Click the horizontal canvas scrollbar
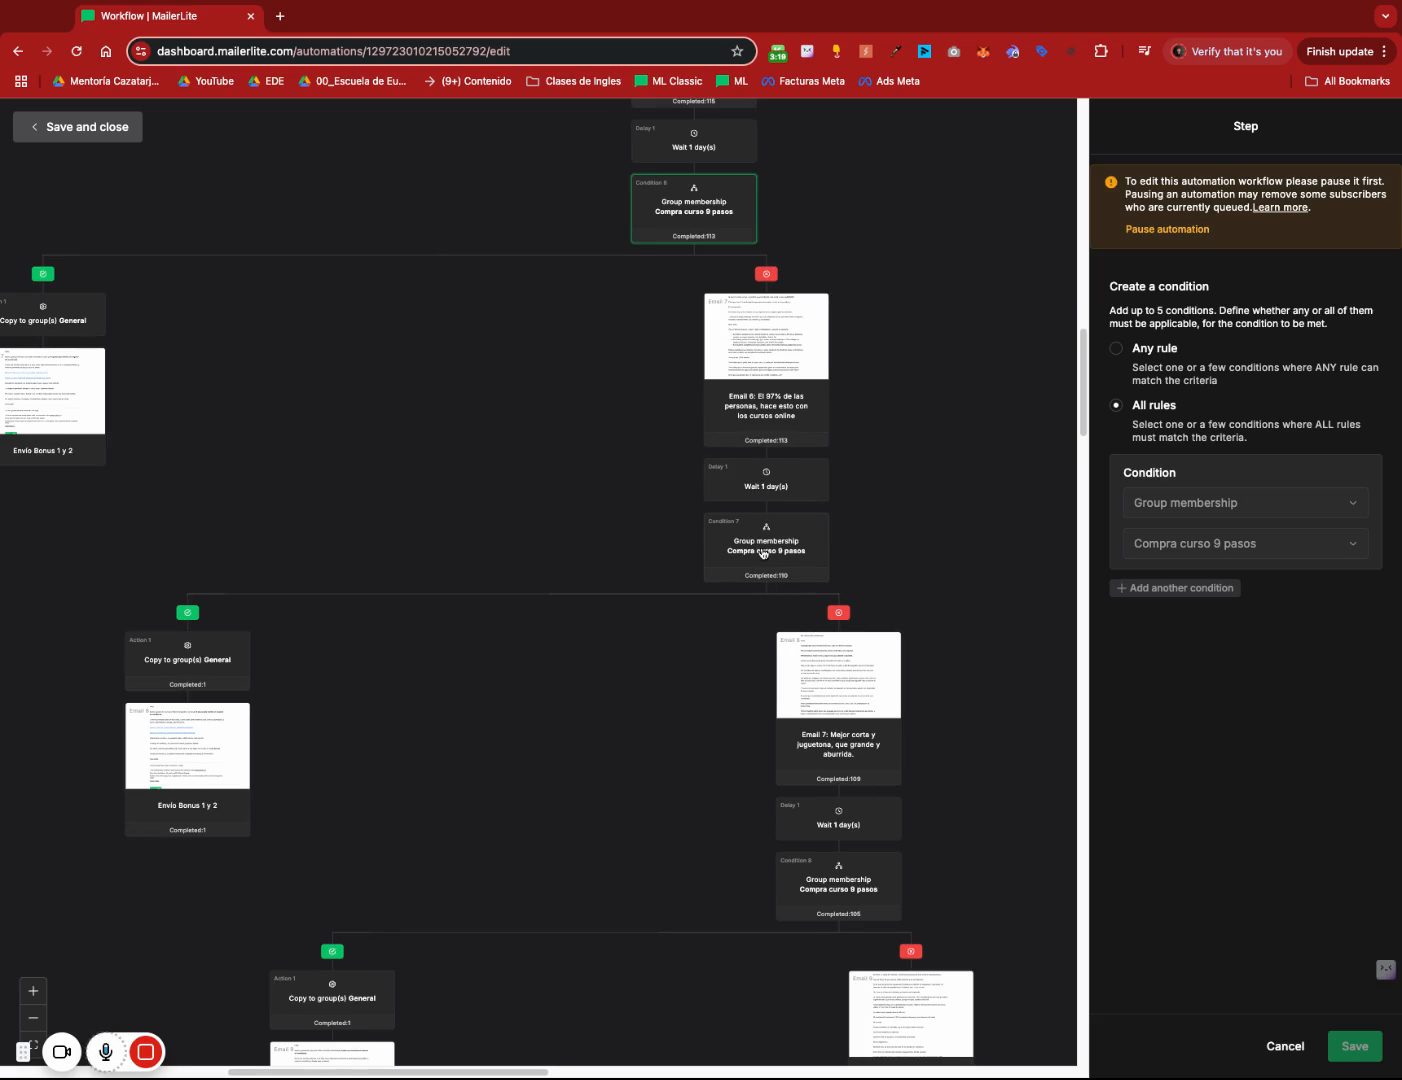The width and height of the screenshot is (1402, 1080). click(388, 1072)
